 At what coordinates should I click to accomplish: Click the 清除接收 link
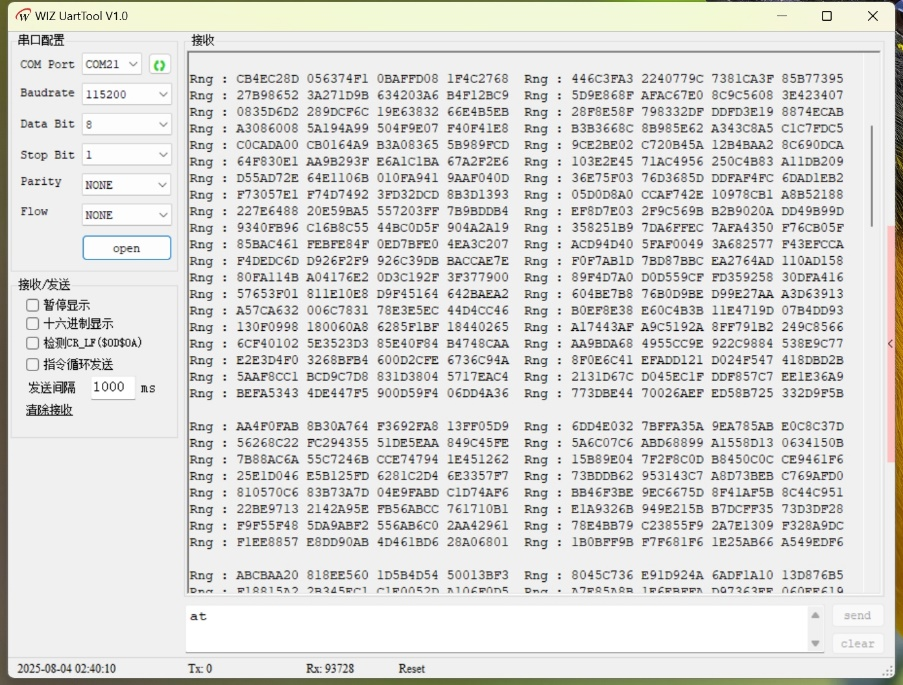click(49, 410)
